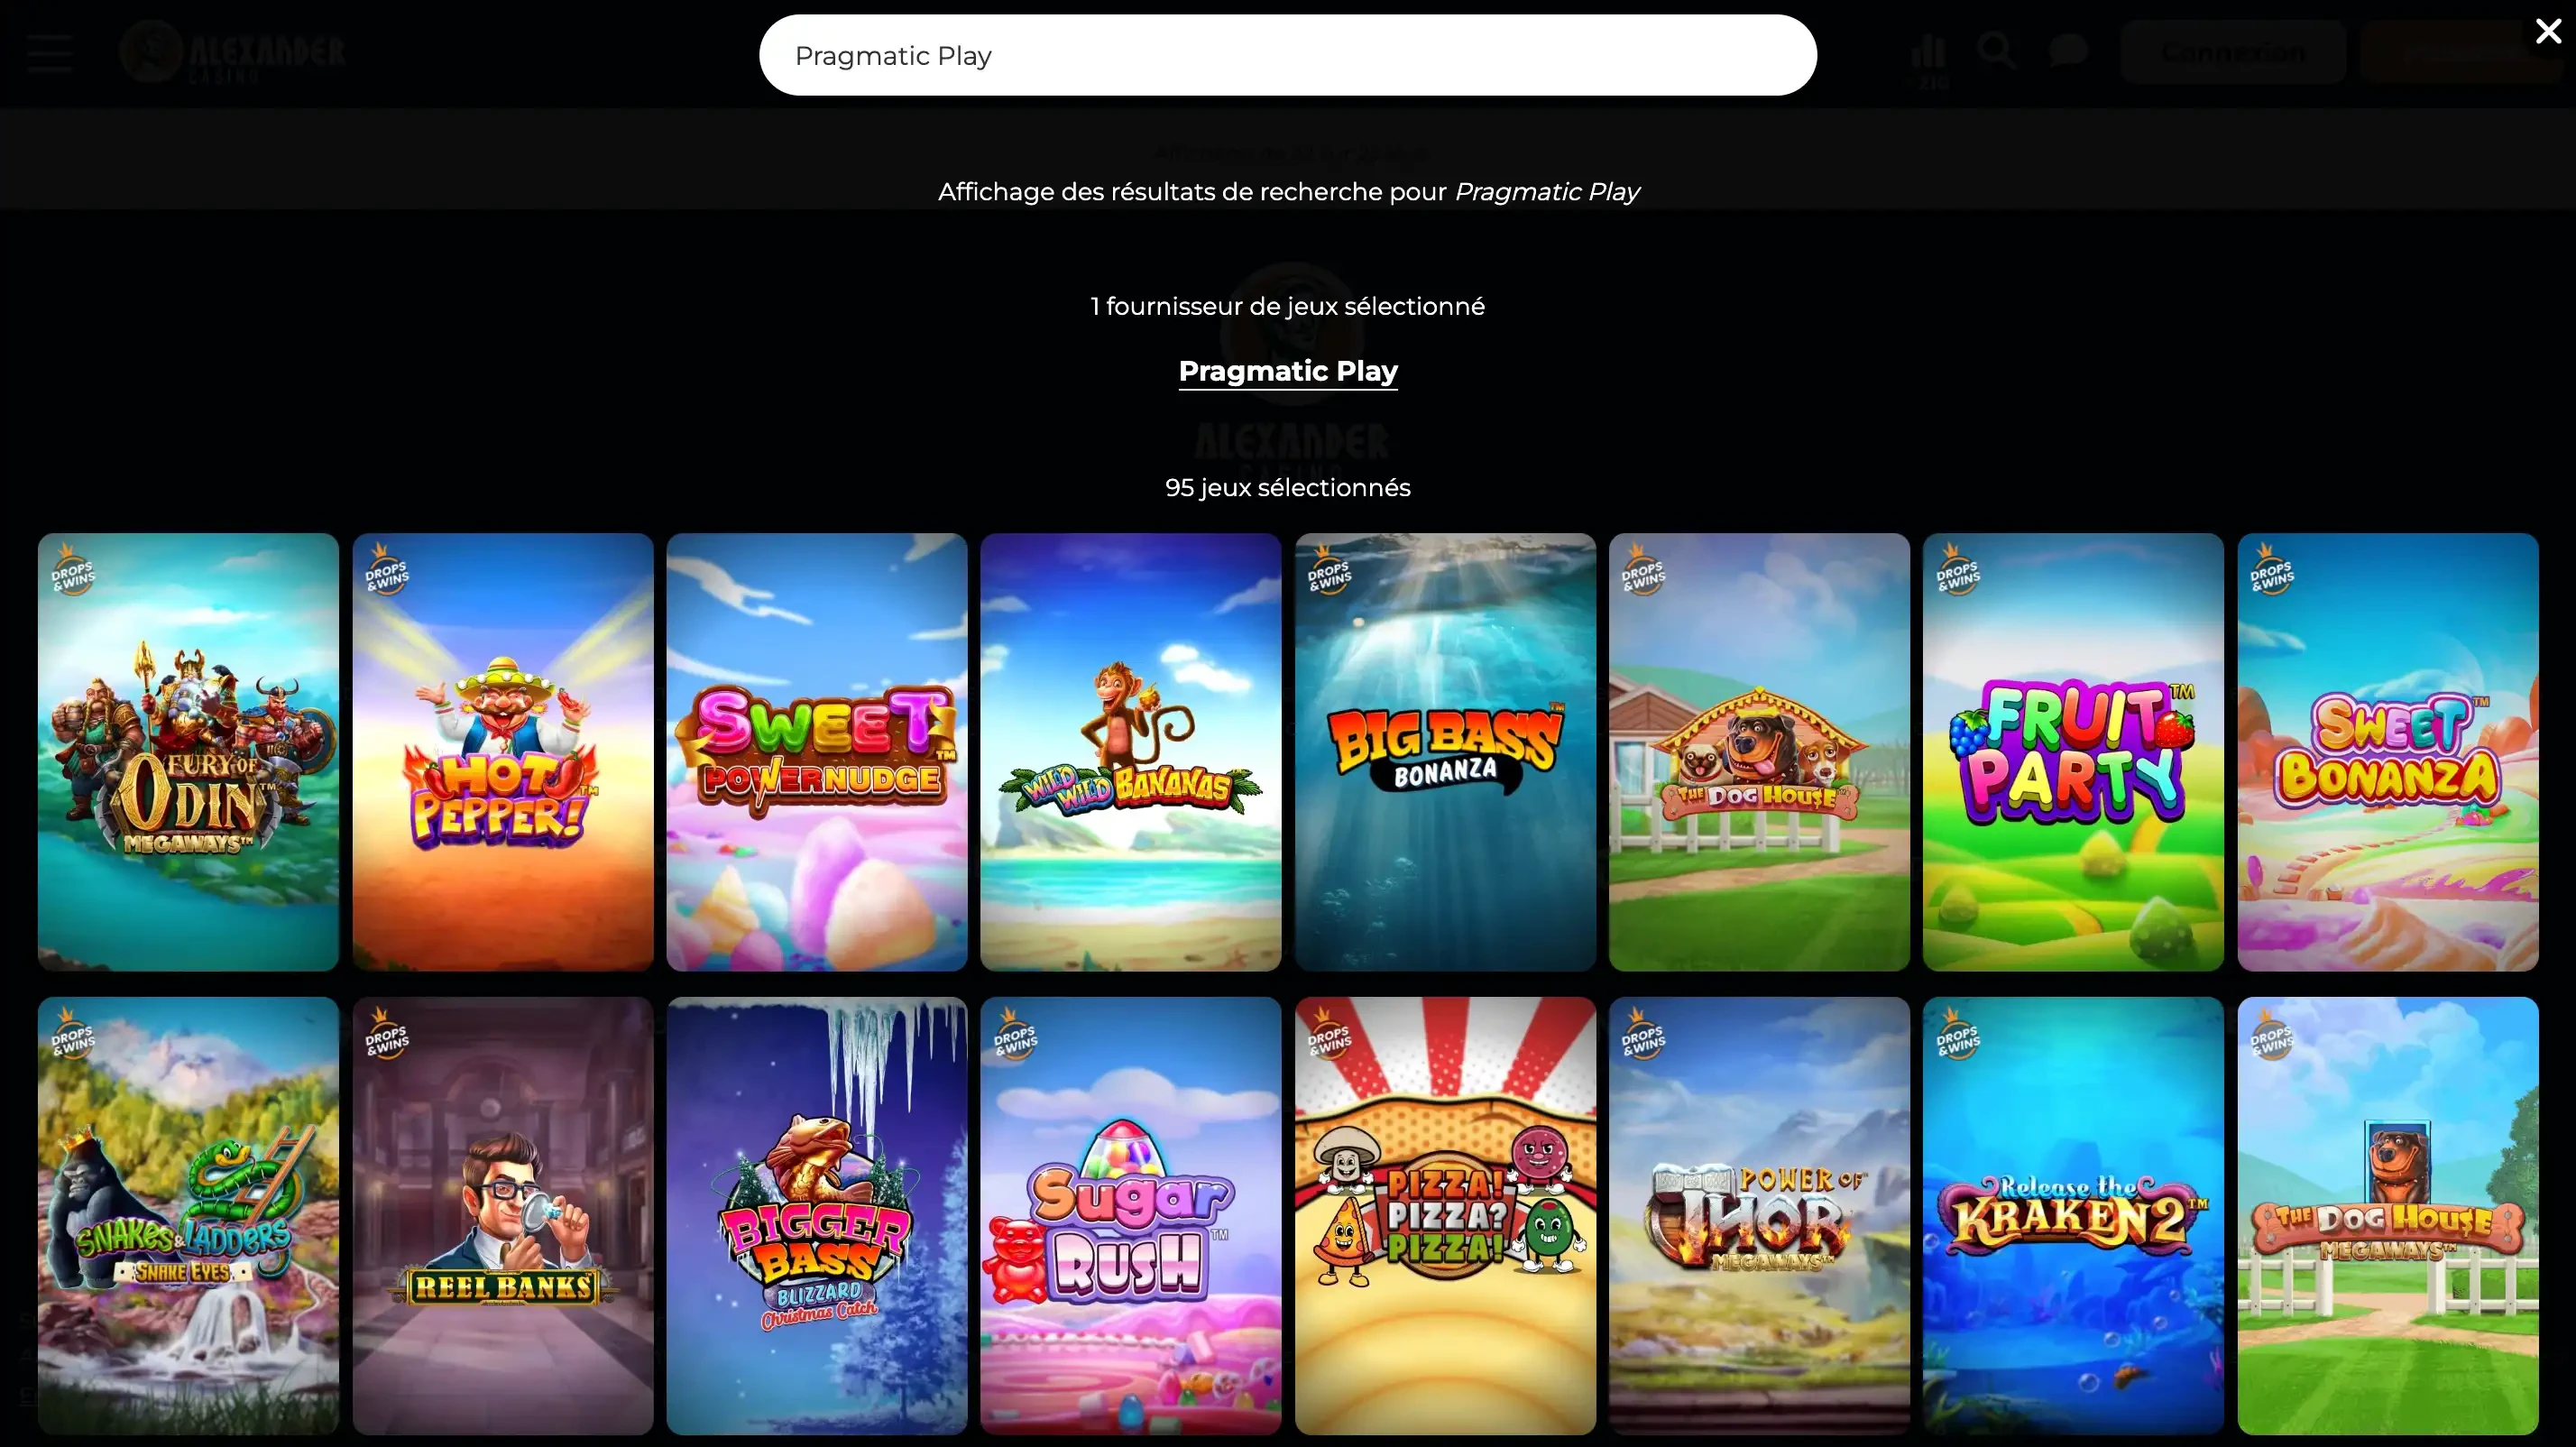The image size is (2576, 1447).
Task: Open Release the Kraken 2 game
Action: click(x=2073, y=1215)
